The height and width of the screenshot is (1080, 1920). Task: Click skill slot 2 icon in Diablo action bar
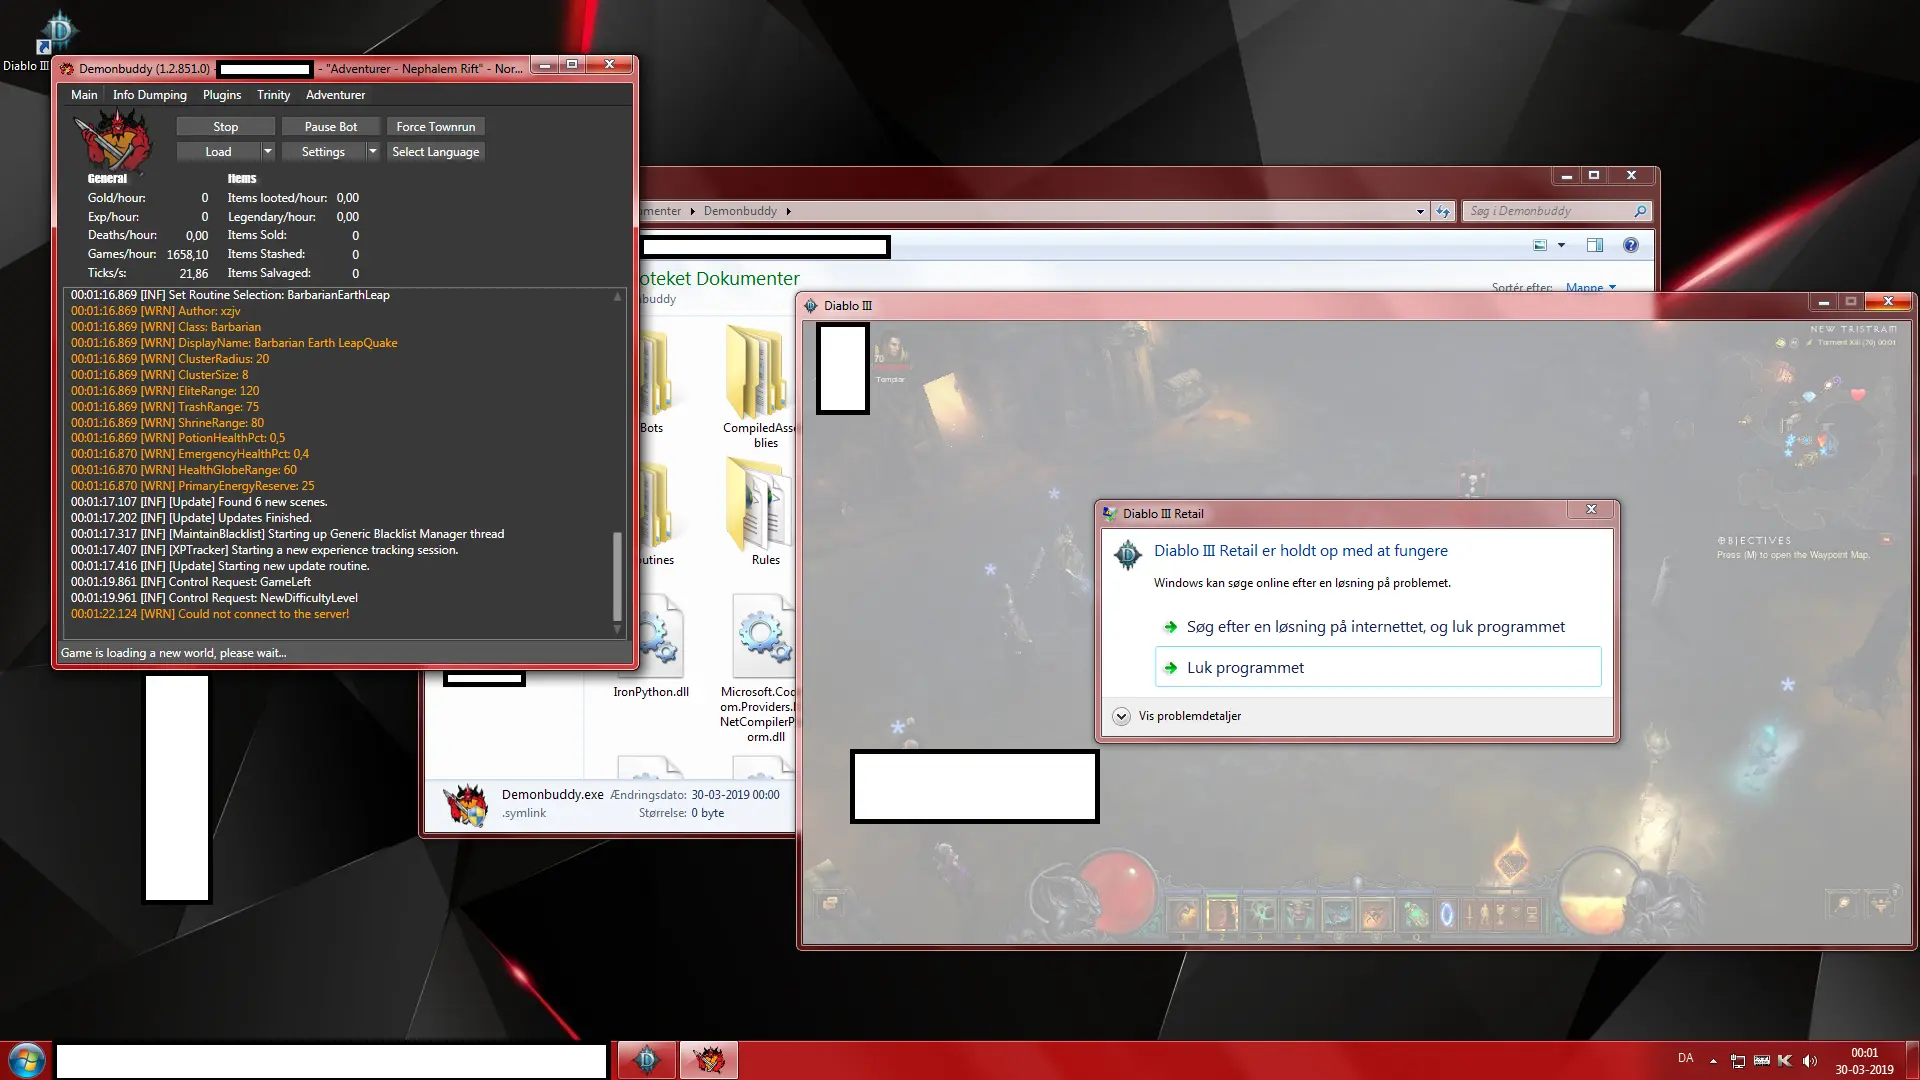point(1222,914)
